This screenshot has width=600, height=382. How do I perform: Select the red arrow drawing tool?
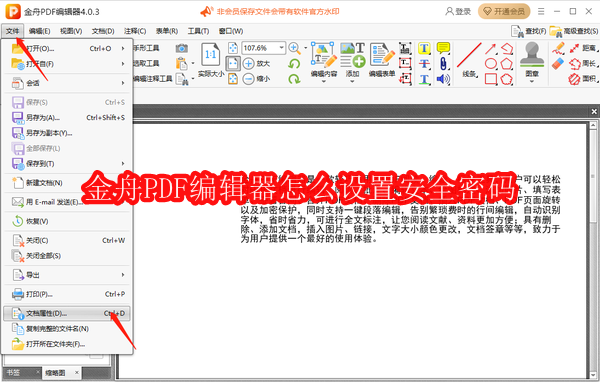491,49
